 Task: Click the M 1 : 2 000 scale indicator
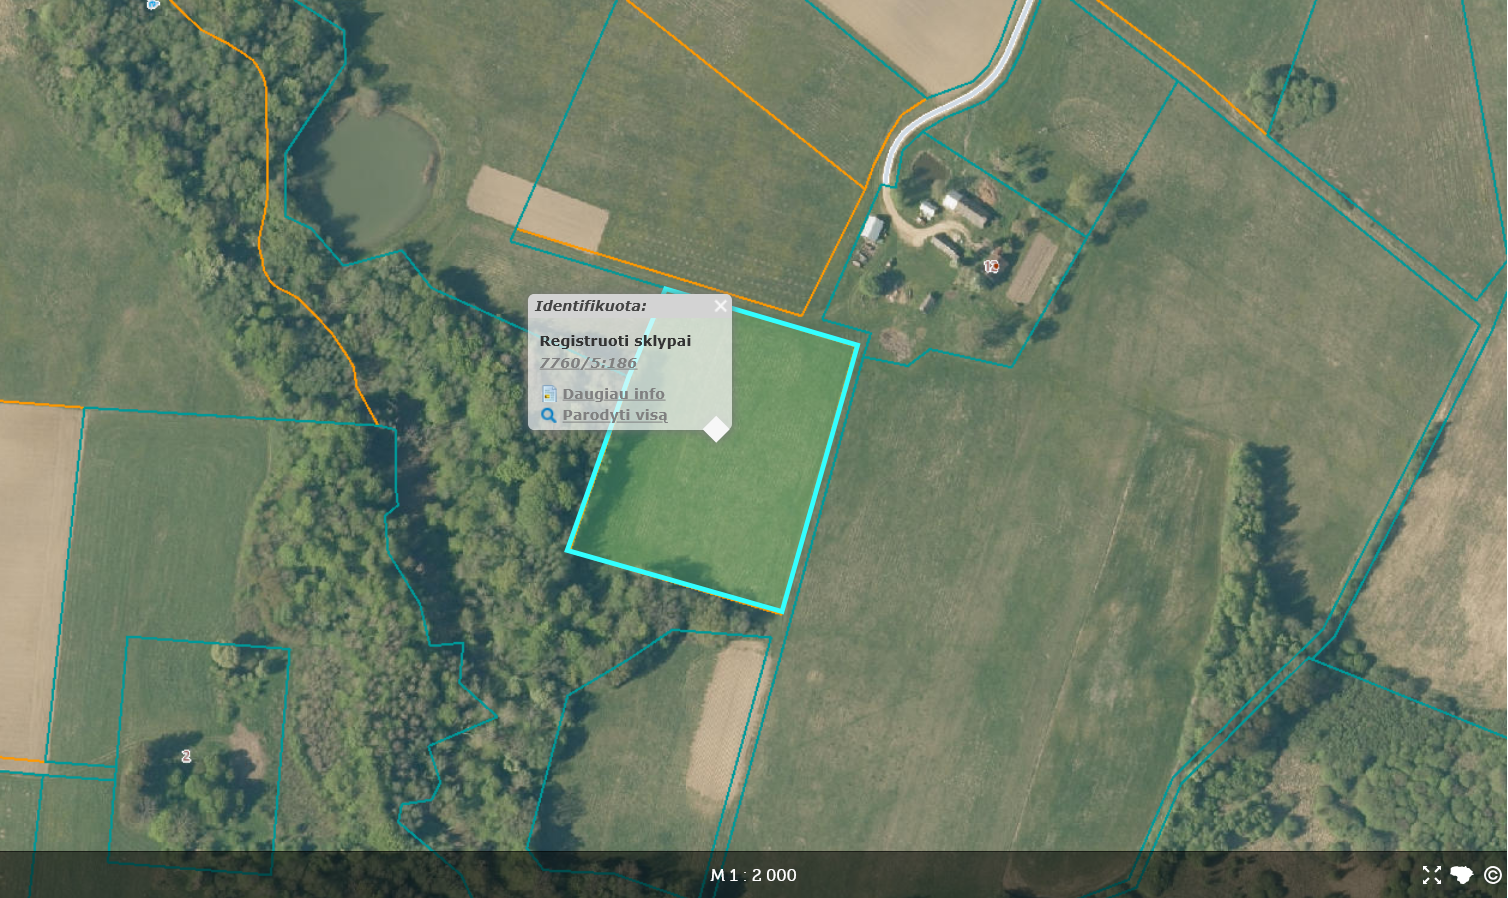(x=753, y=875)
